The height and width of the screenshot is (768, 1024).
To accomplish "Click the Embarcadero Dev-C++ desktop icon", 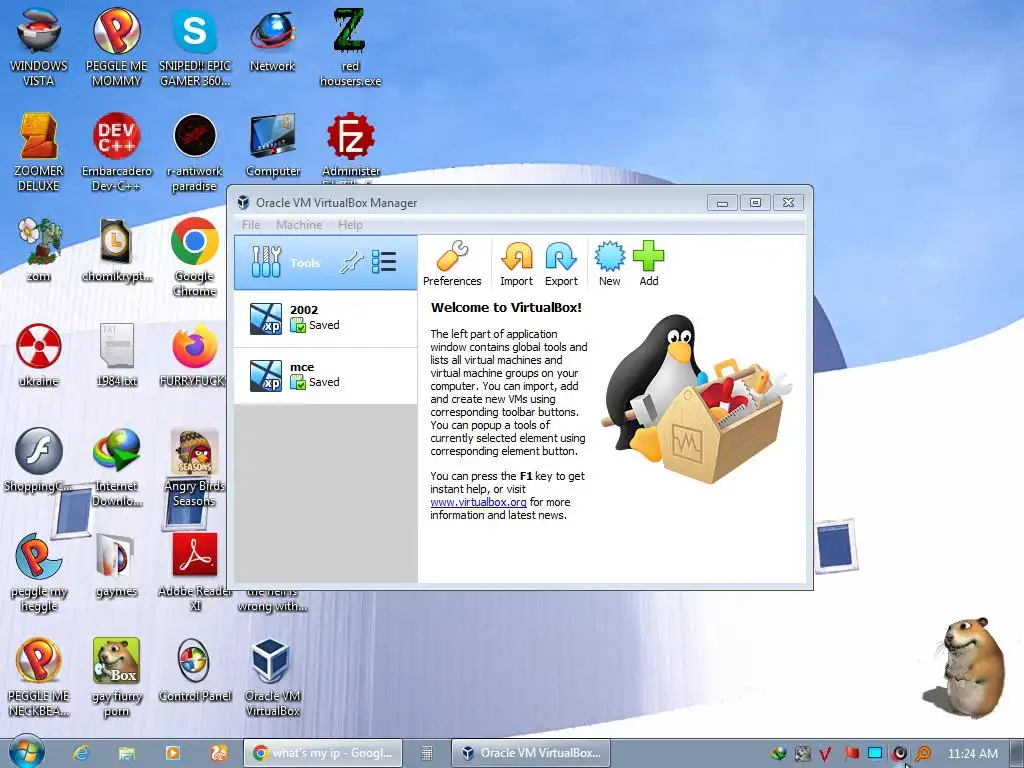I will [x=116, y=152].
